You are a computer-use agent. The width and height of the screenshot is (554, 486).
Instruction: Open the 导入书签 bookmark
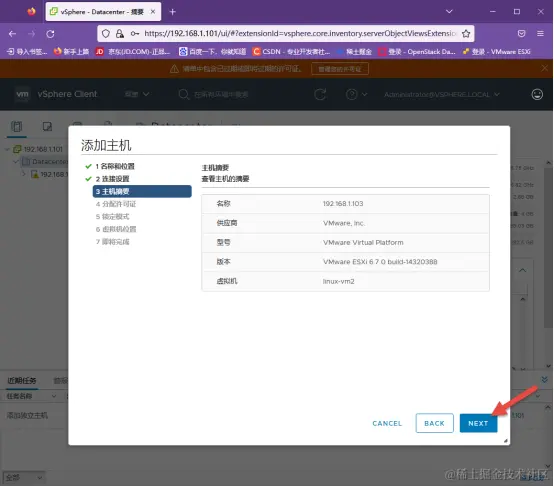[27, 52]
